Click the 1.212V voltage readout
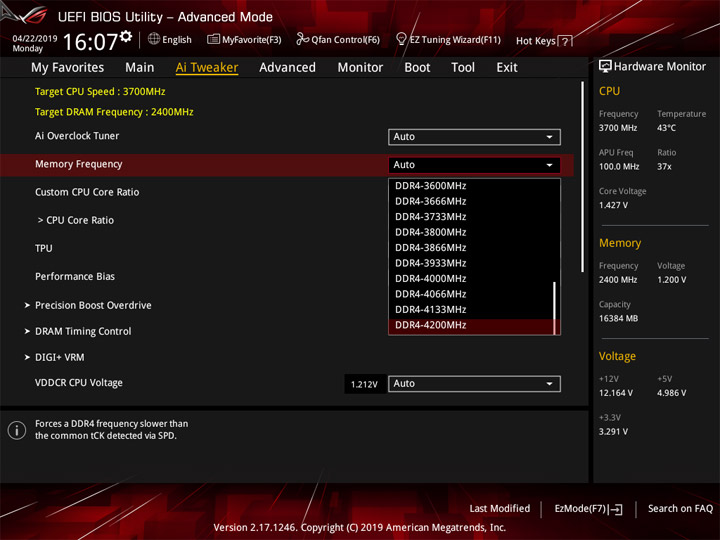720x540 pixels. click(x=364, y=384)
